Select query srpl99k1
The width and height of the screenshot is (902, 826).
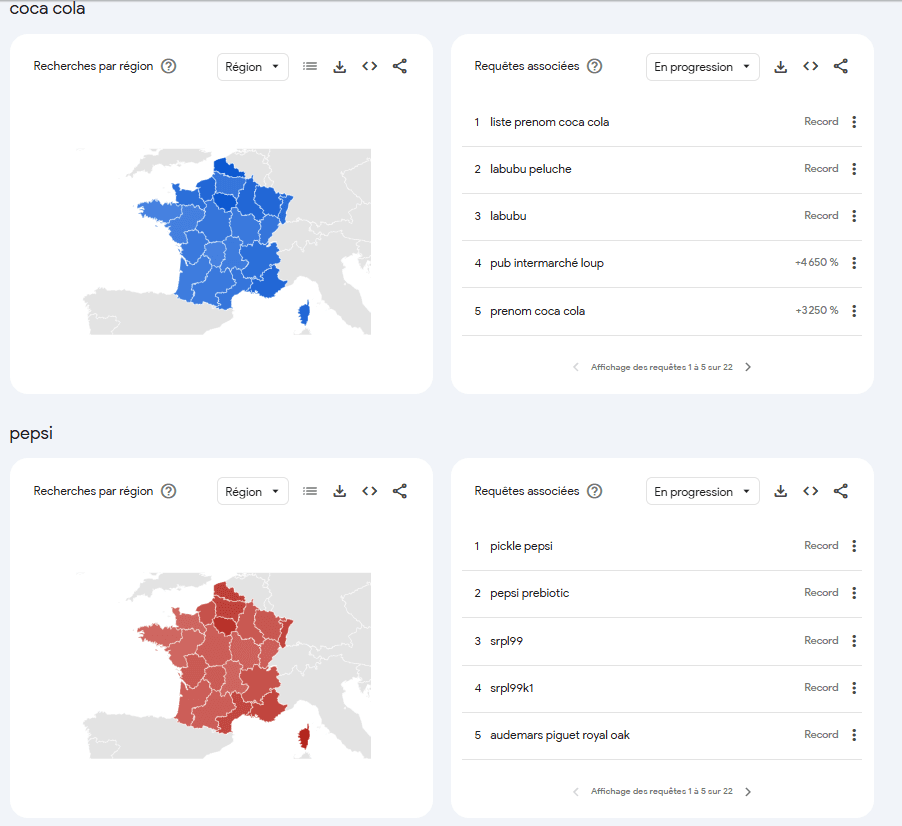tap(511, 688)
